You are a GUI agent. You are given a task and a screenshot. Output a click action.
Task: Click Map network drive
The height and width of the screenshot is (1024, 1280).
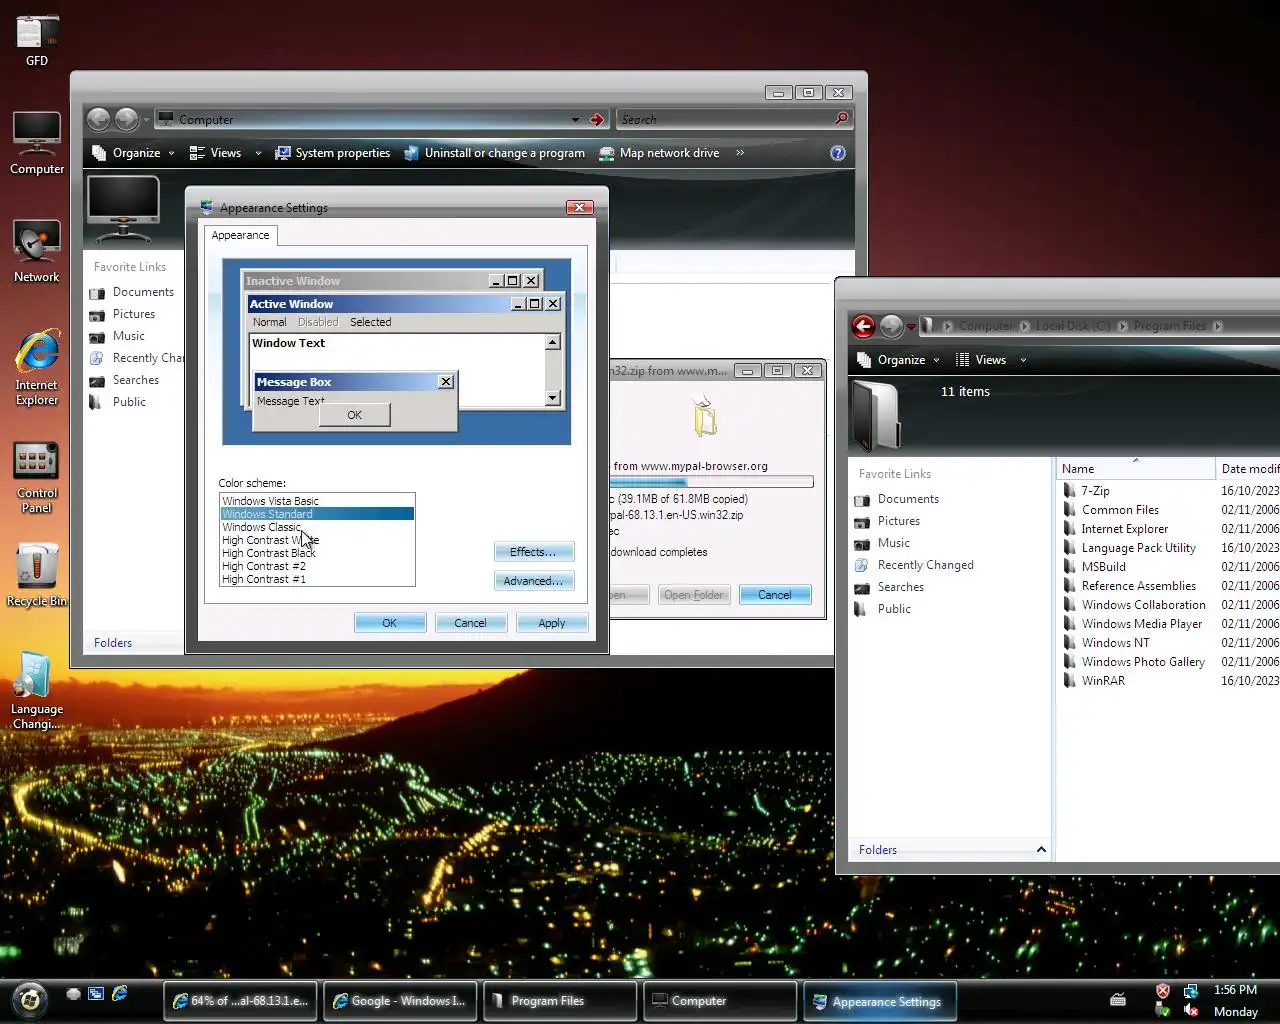coord(659,153)
